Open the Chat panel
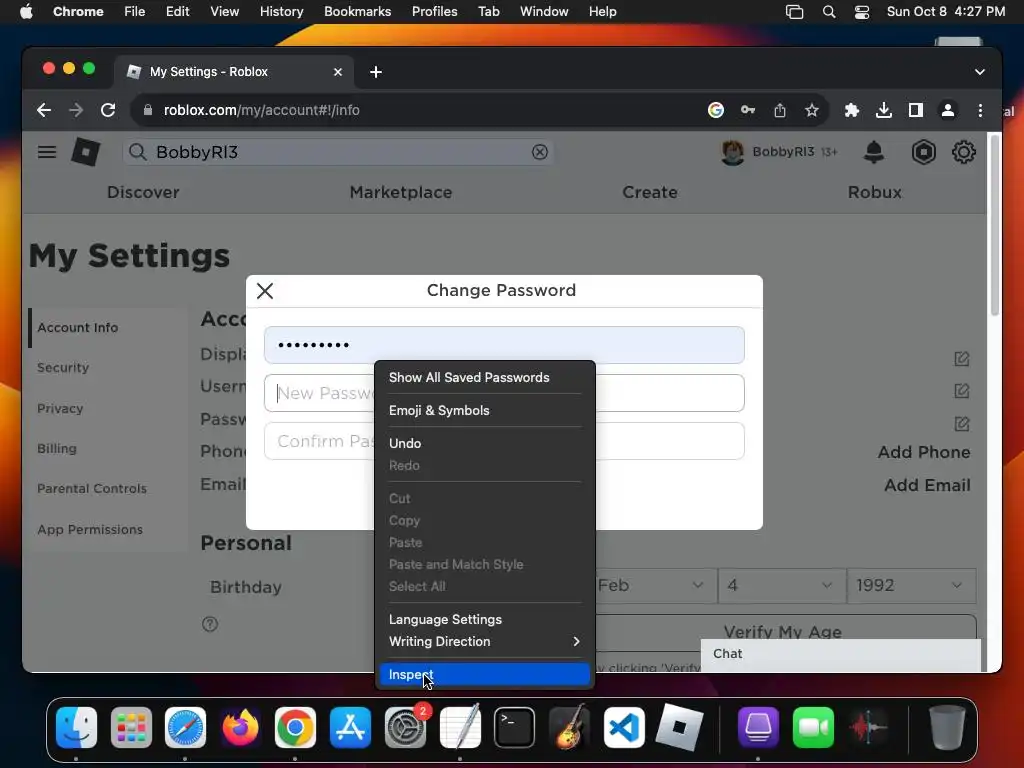This screenshot has width=1024, height=768. point(841,654)
